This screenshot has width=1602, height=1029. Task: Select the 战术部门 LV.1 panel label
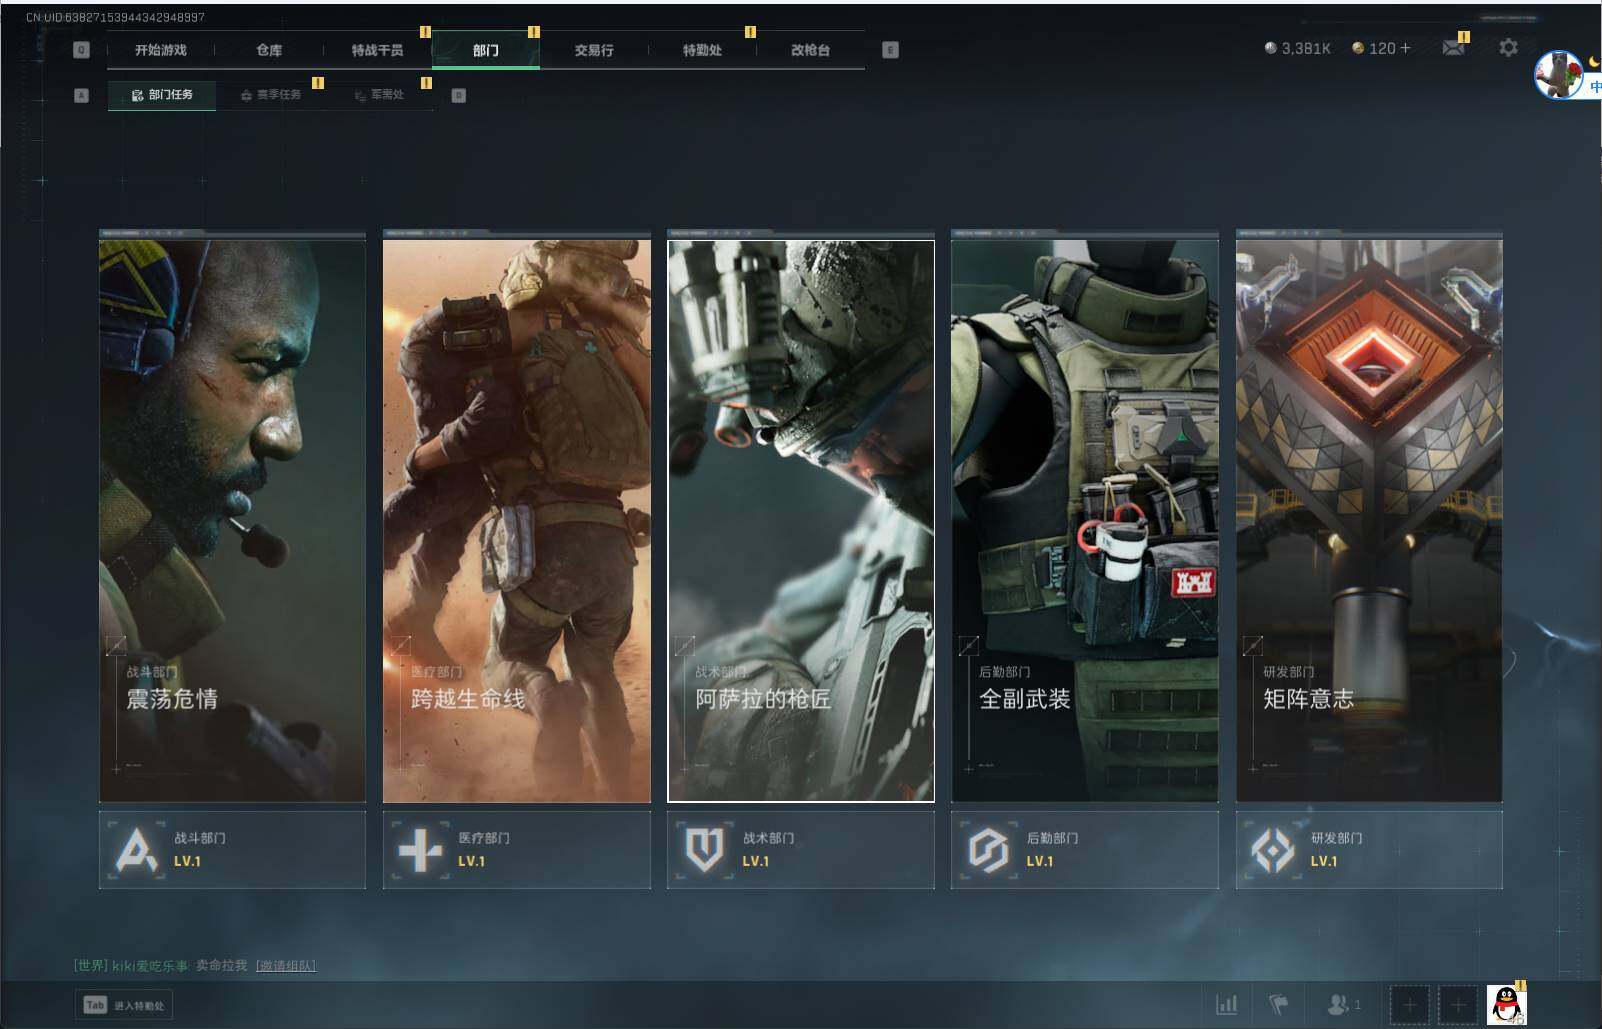[768, 849]
